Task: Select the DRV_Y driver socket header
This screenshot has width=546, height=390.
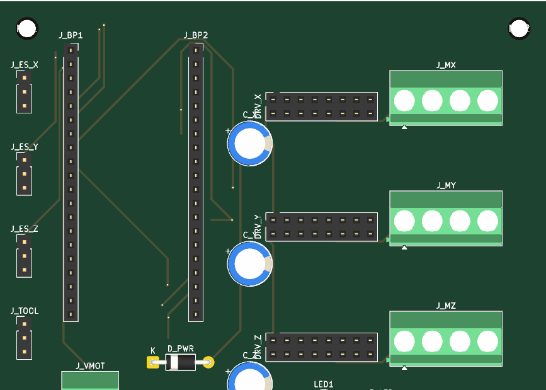Action: tap(321, 227)
